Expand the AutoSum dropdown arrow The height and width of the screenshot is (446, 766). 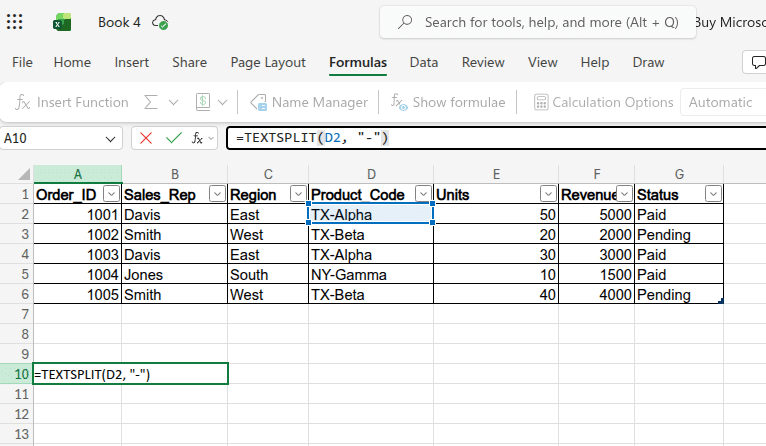[x=173, y=102]
